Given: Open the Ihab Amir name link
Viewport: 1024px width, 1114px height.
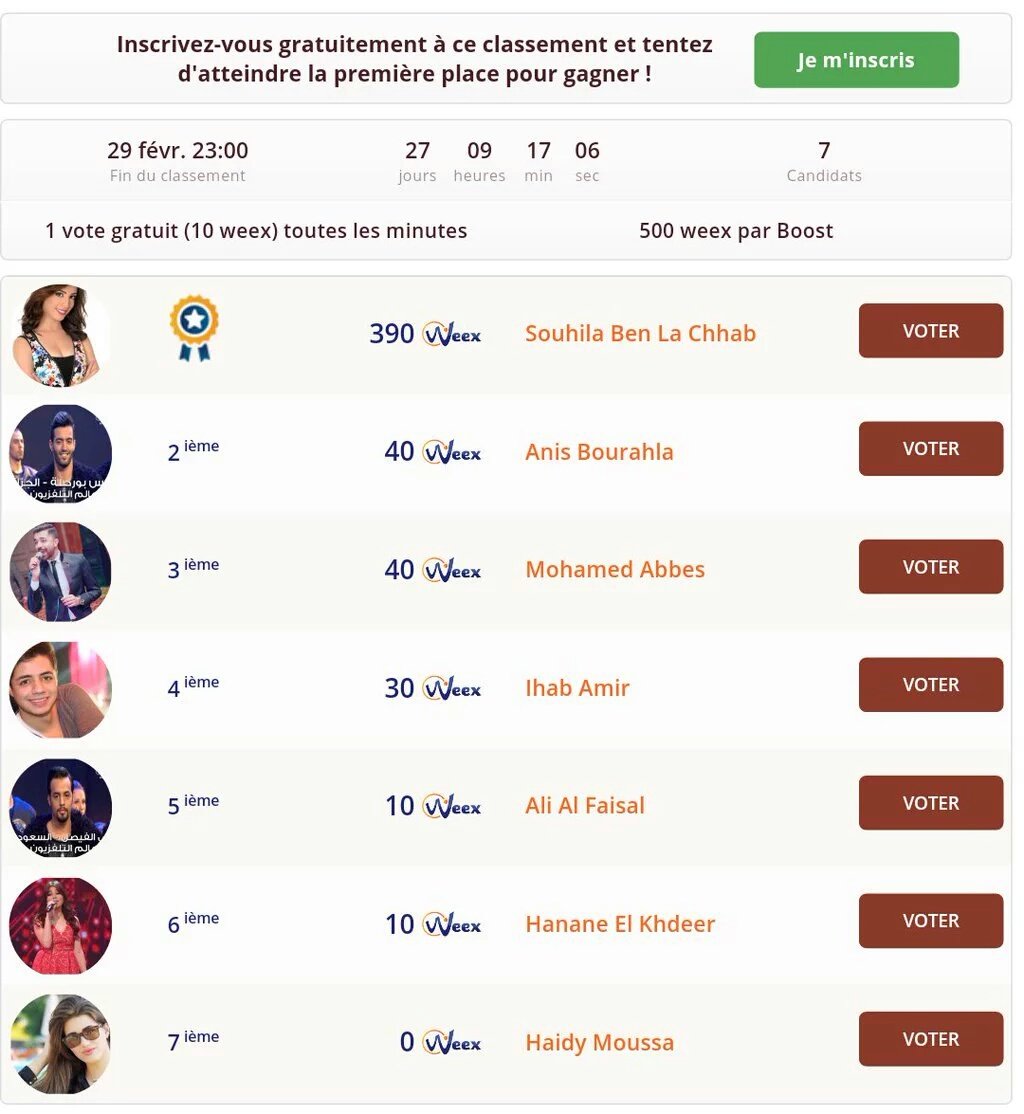Looking at the screenshot, I should click(577, 688).
